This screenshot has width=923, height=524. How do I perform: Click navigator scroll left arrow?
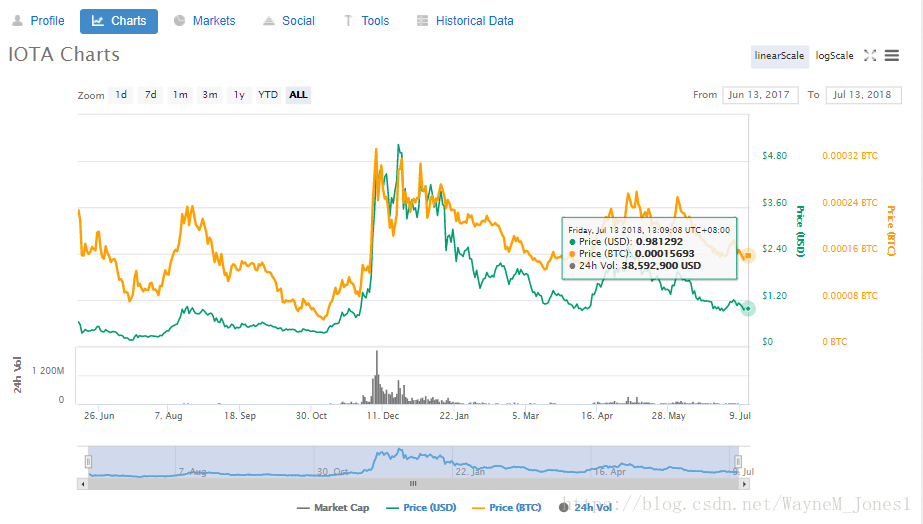click(83, 484)
